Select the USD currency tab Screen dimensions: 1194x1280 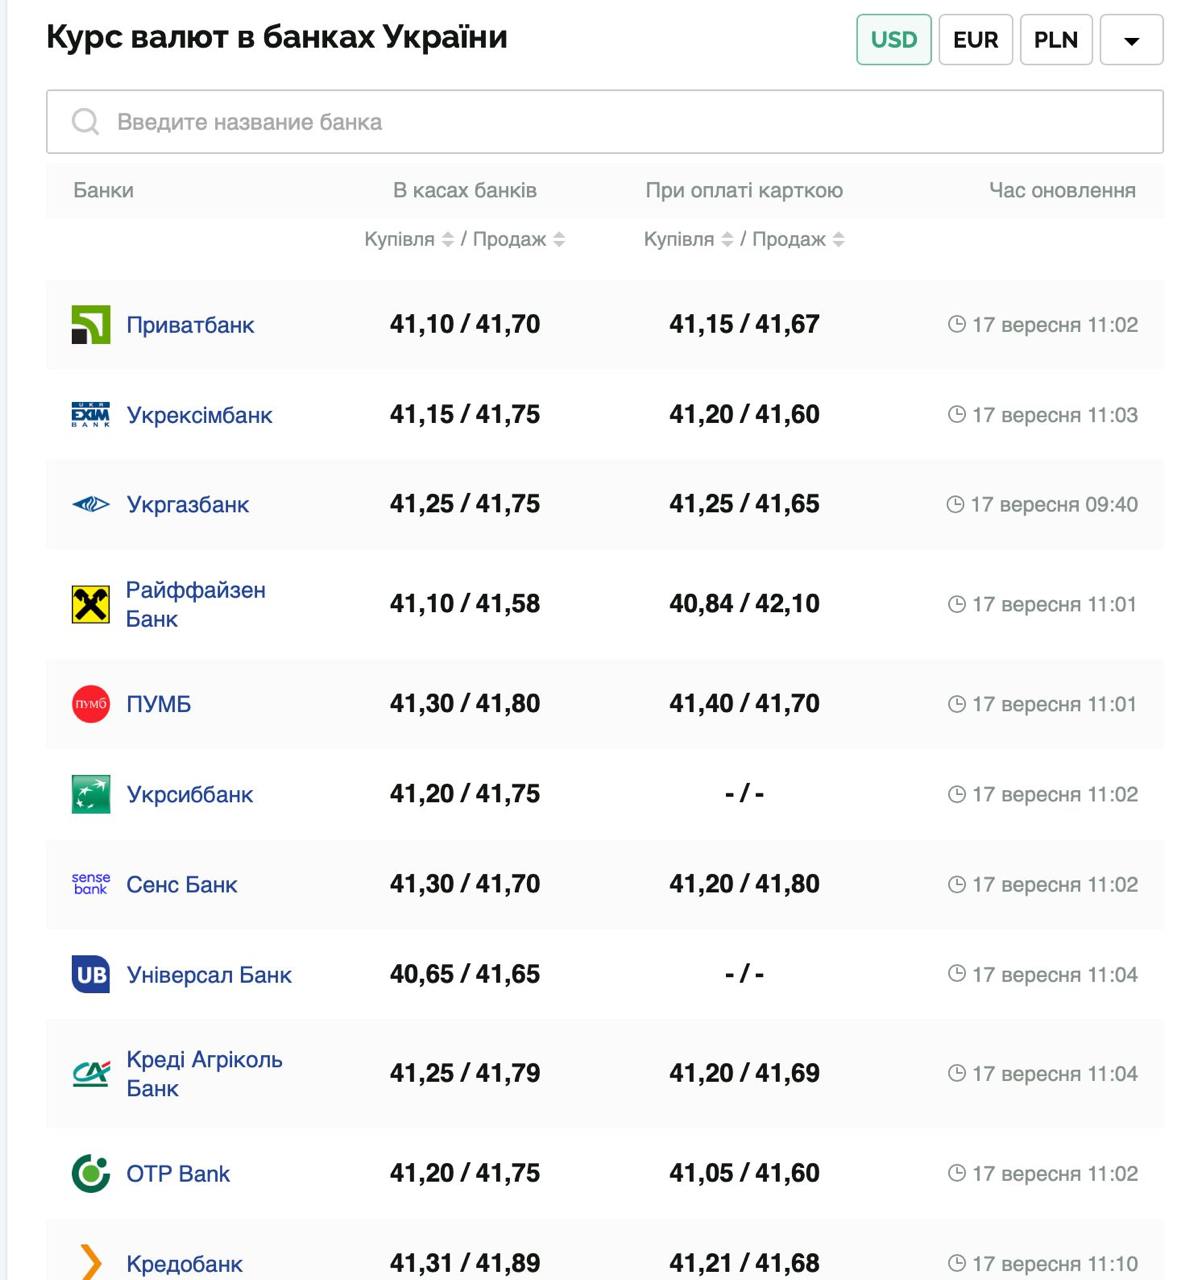coord(893,40)
